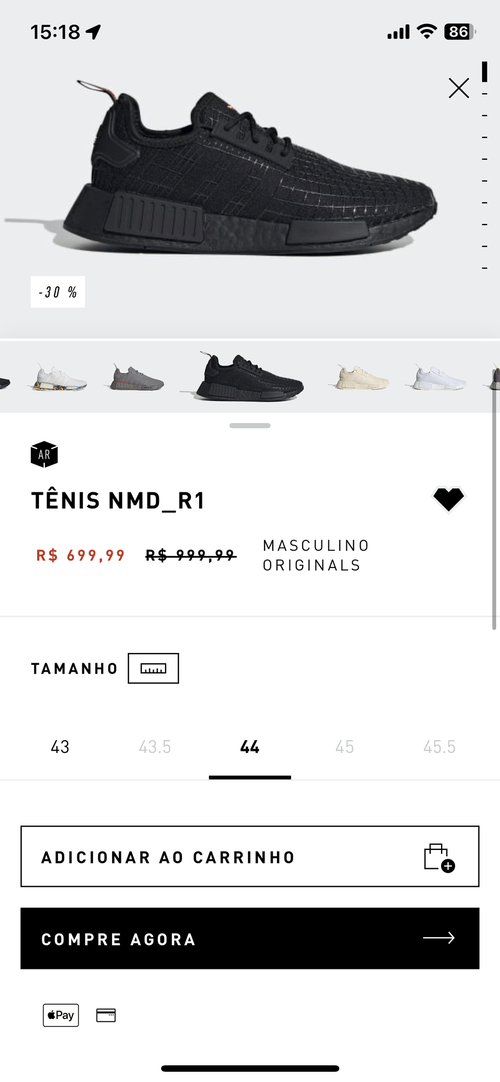Select the all-white shoe thumbnail

(x=439, y=377)
